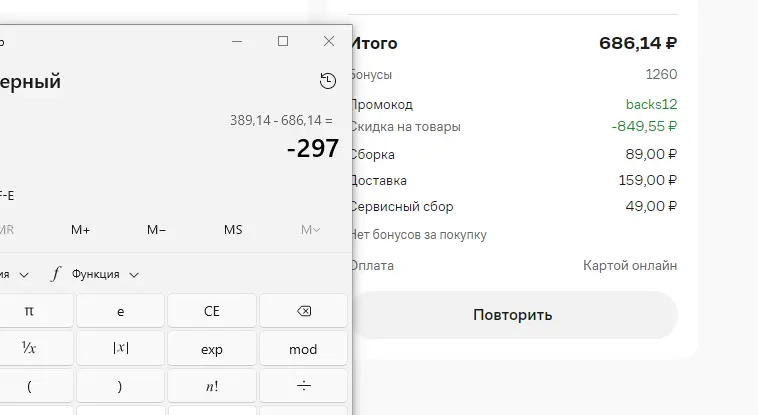Click the M− memory subtract button
Screen dimensions: 758x415
point(157,230)
